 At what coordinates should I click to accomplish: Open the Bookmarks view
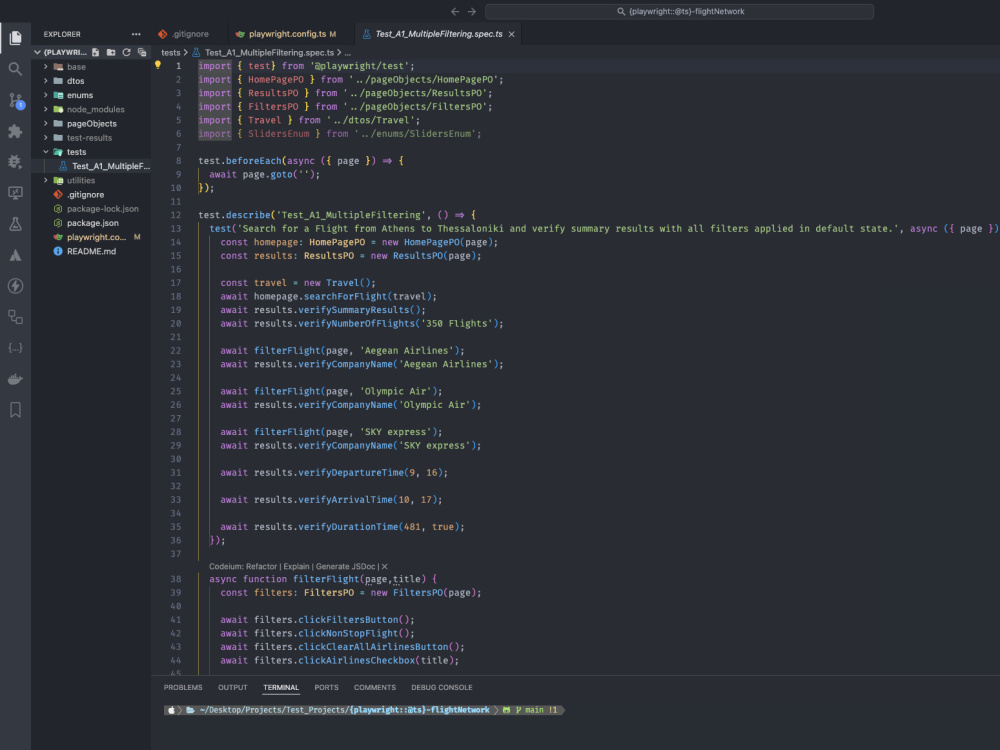pos(15,409)
